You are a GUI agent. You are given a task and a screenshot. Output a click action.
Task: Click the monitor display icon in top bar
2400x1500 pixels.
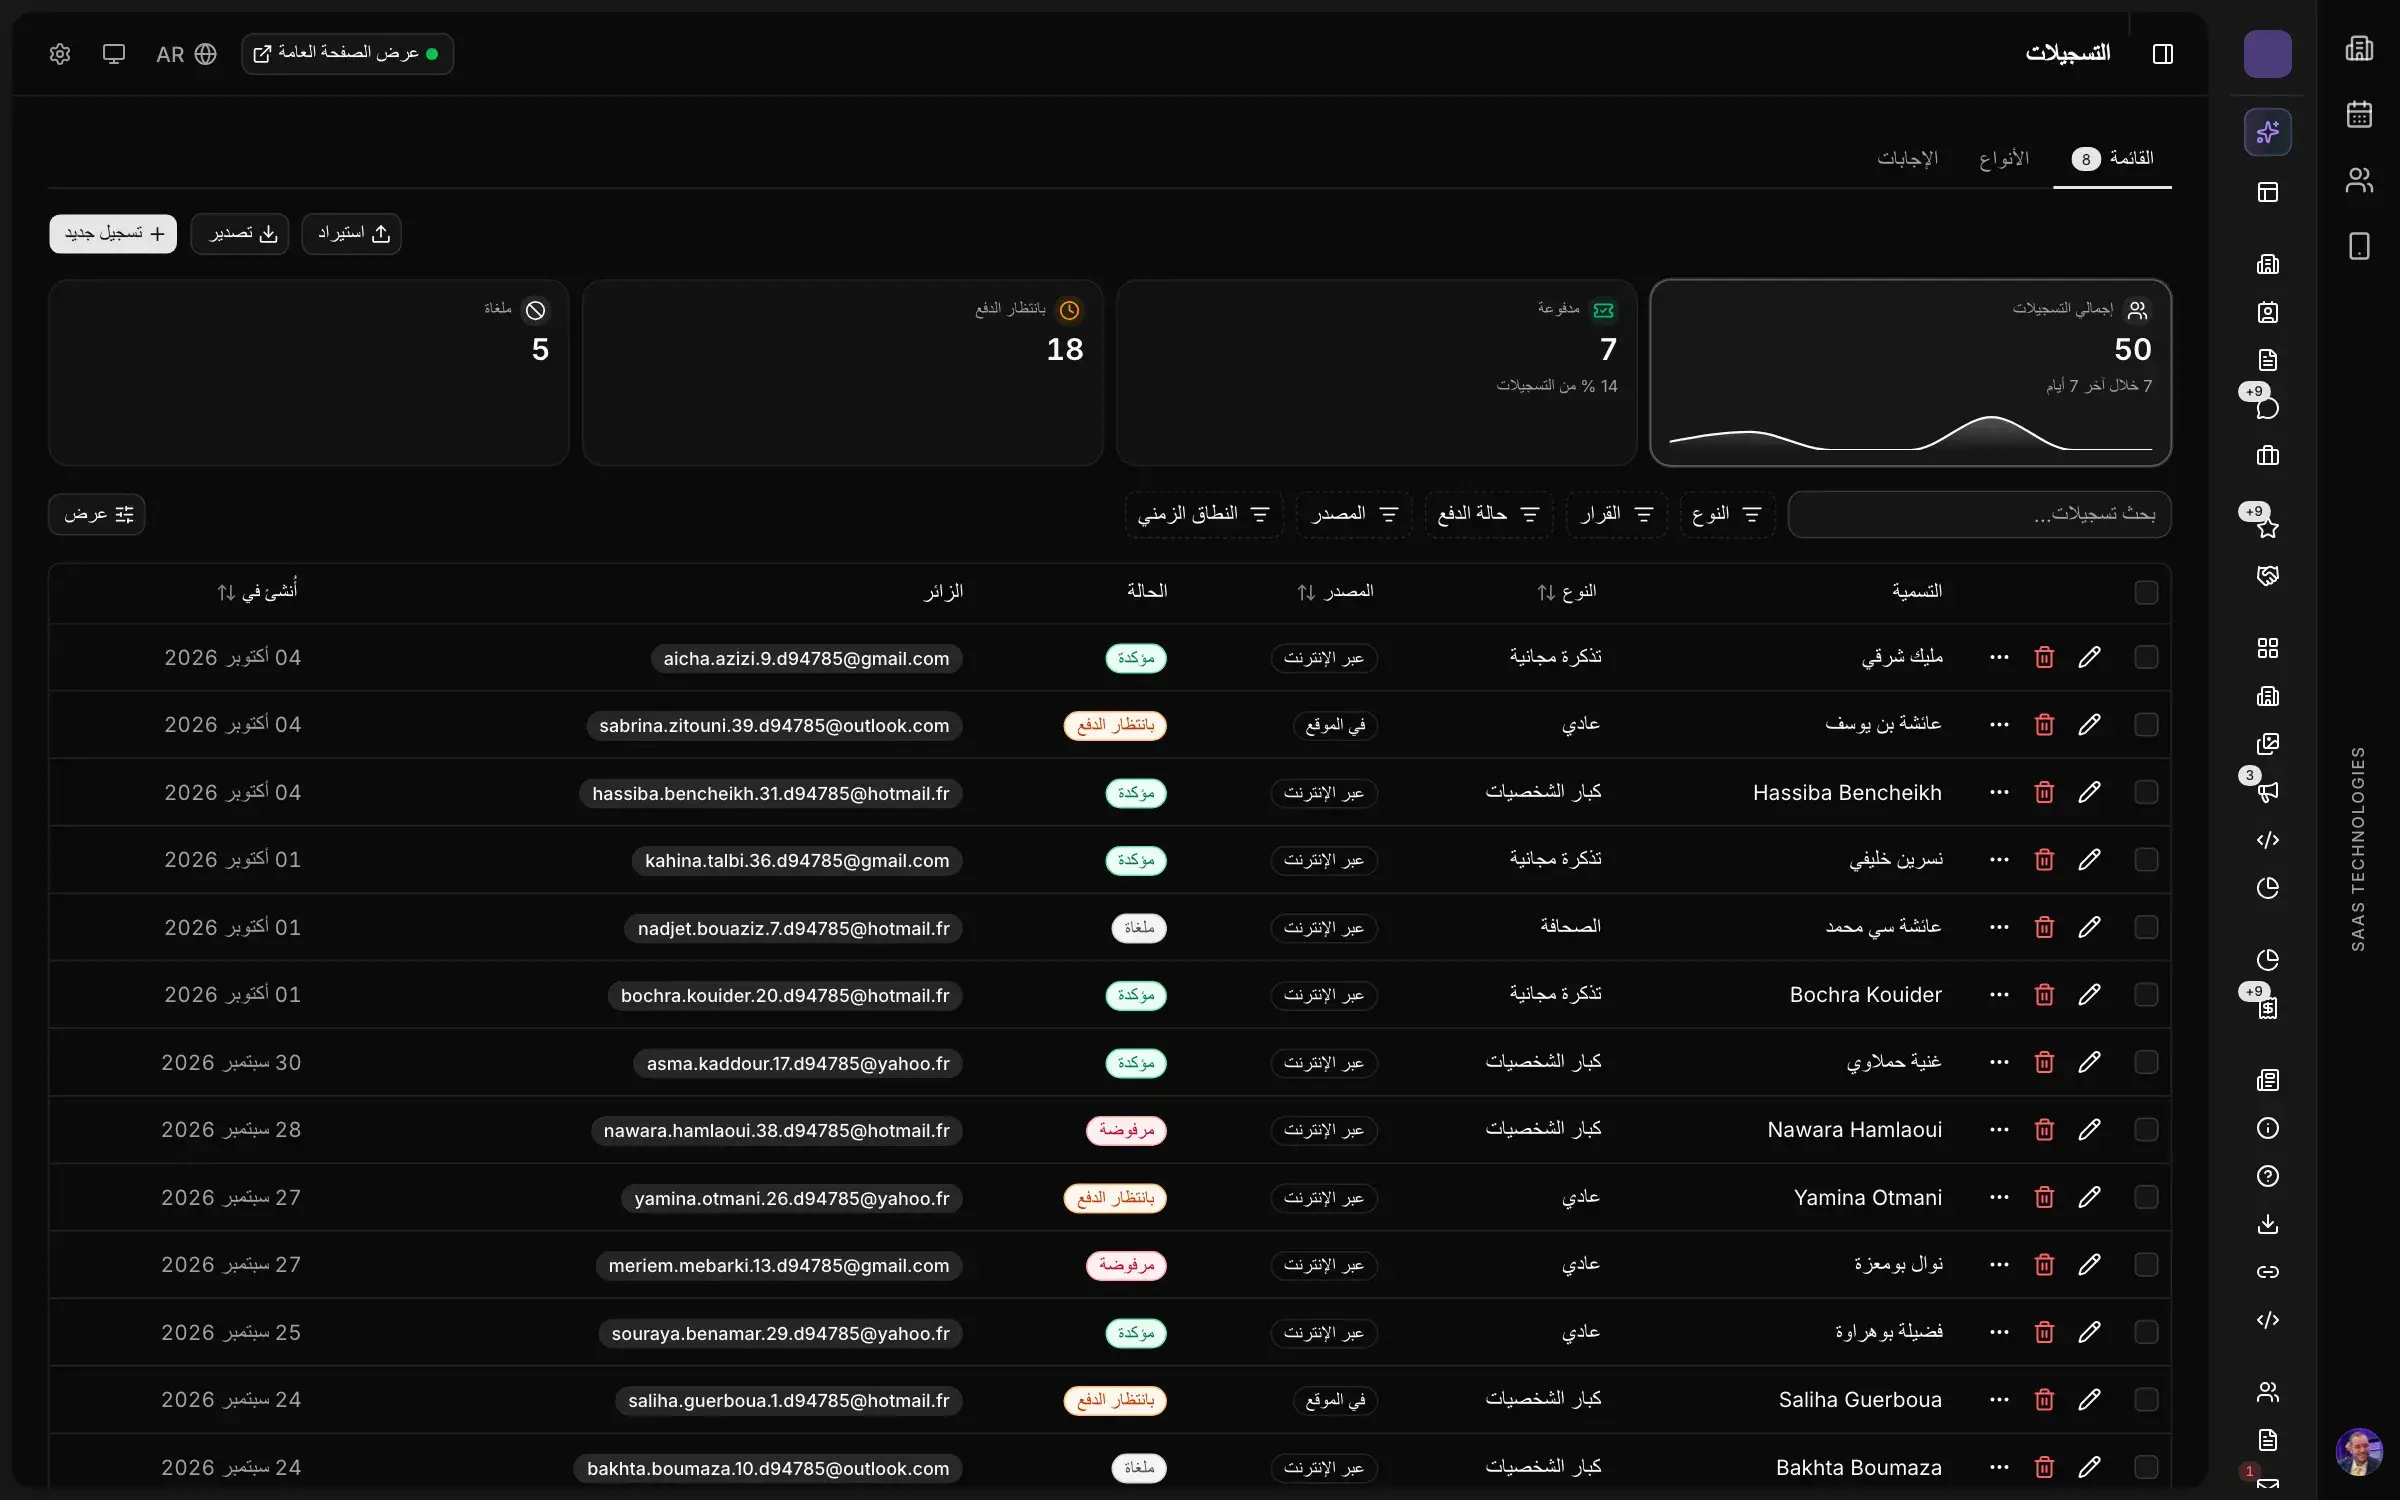click(114, 54)
